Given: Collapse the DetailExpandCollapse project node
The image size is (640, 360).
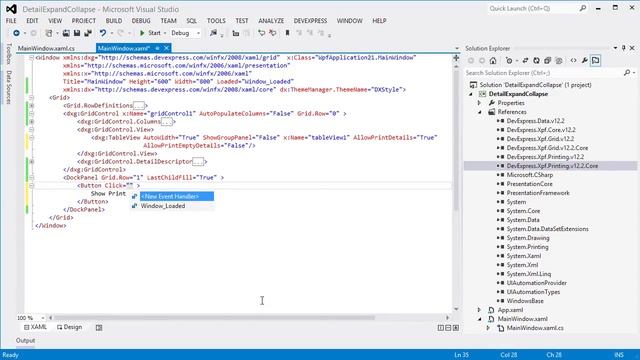Looking at the screenshot, I should point(471,94).
